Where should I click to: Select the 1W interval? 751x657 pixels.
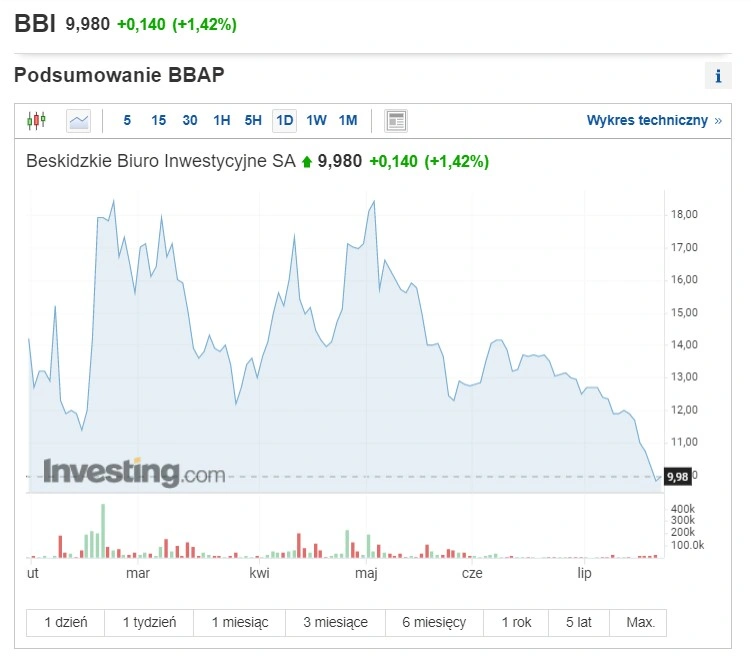point(317,120)
